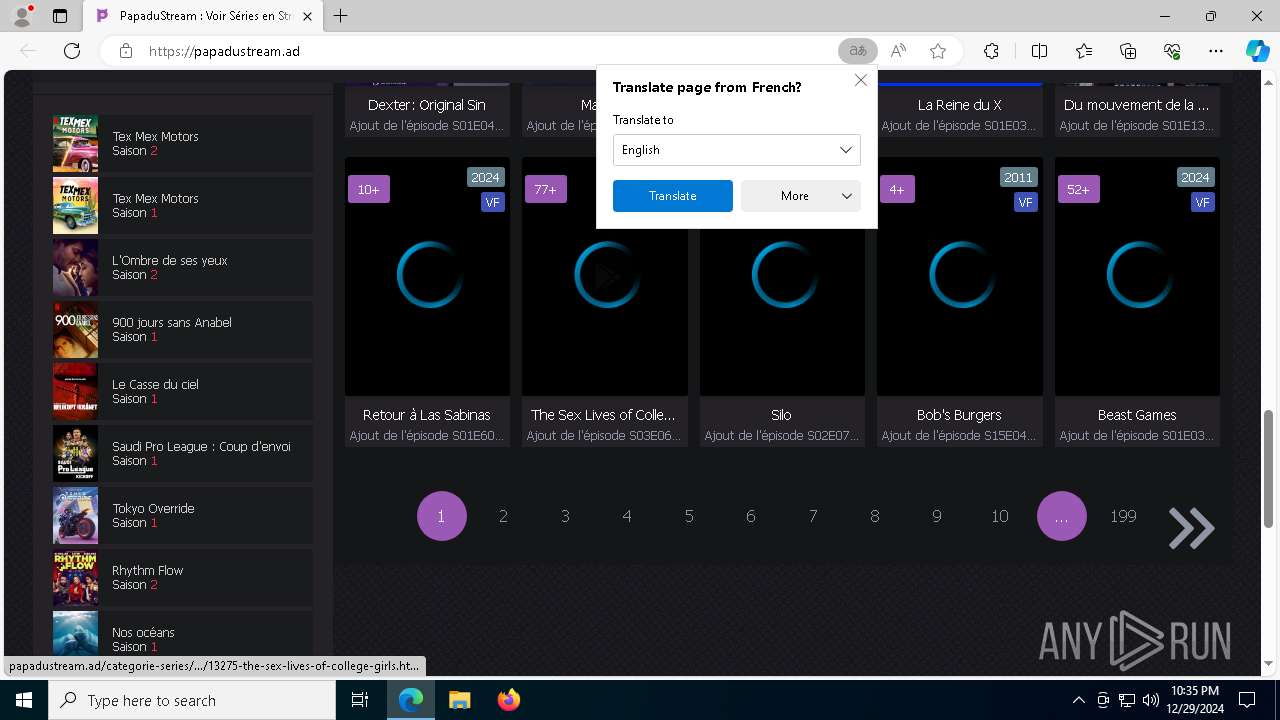The image size is (1280, 720).
Task: Open Retour à Las Sabinas poster
Action: [x=427, y=276]
